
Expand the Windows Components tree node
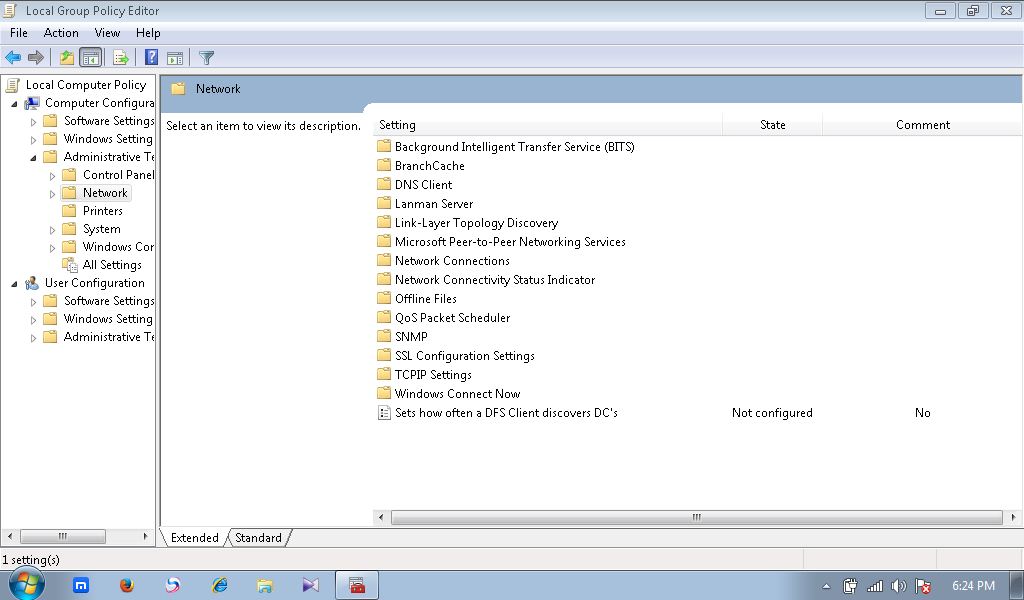[52, 247]
